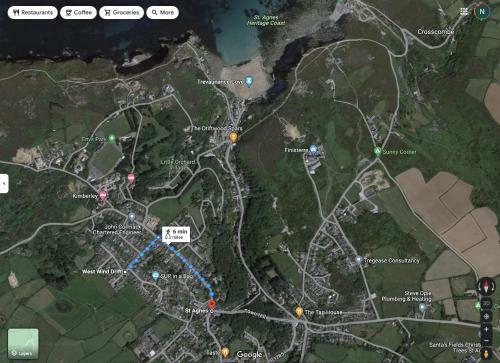The width and height of the screenshot is (500, 363).
Task: Show my location on the map
Action: 486,316
